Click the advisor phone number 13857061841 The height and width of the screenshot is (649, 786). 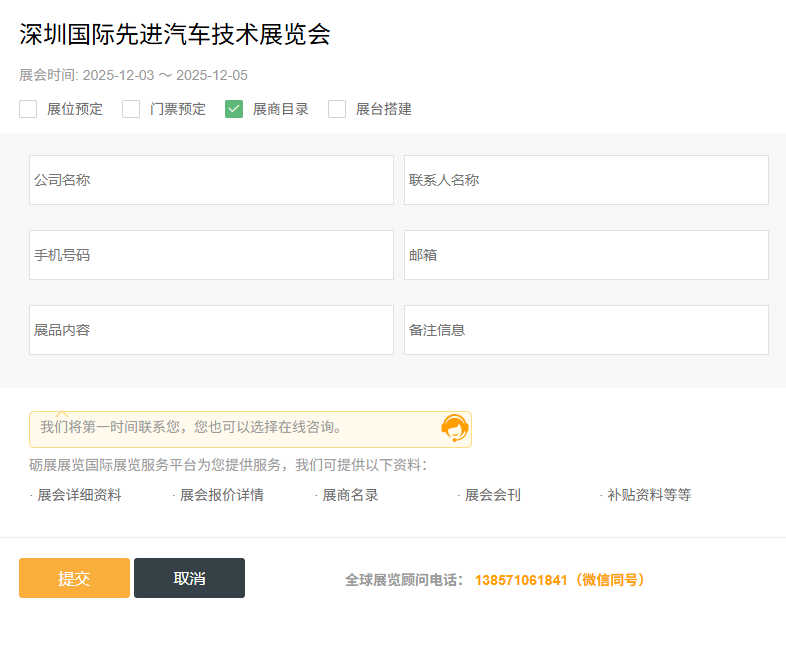coord(521,580)
